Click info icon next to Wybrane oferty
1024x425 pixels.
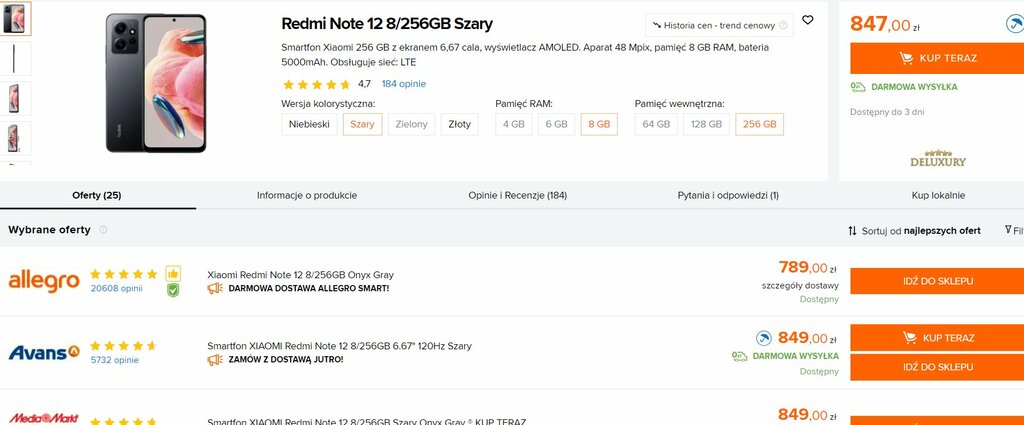(x=103, y=230)
